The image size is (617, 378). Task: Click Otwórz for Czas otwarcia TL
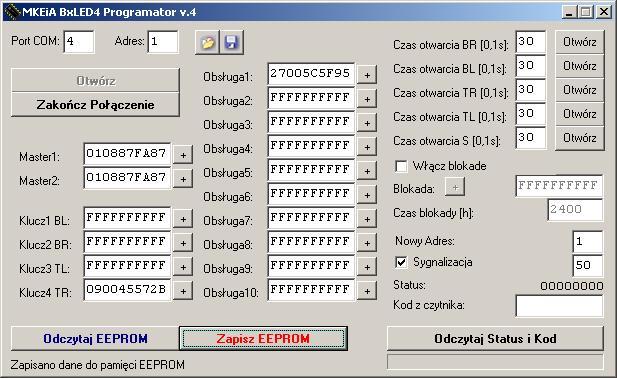580,114
